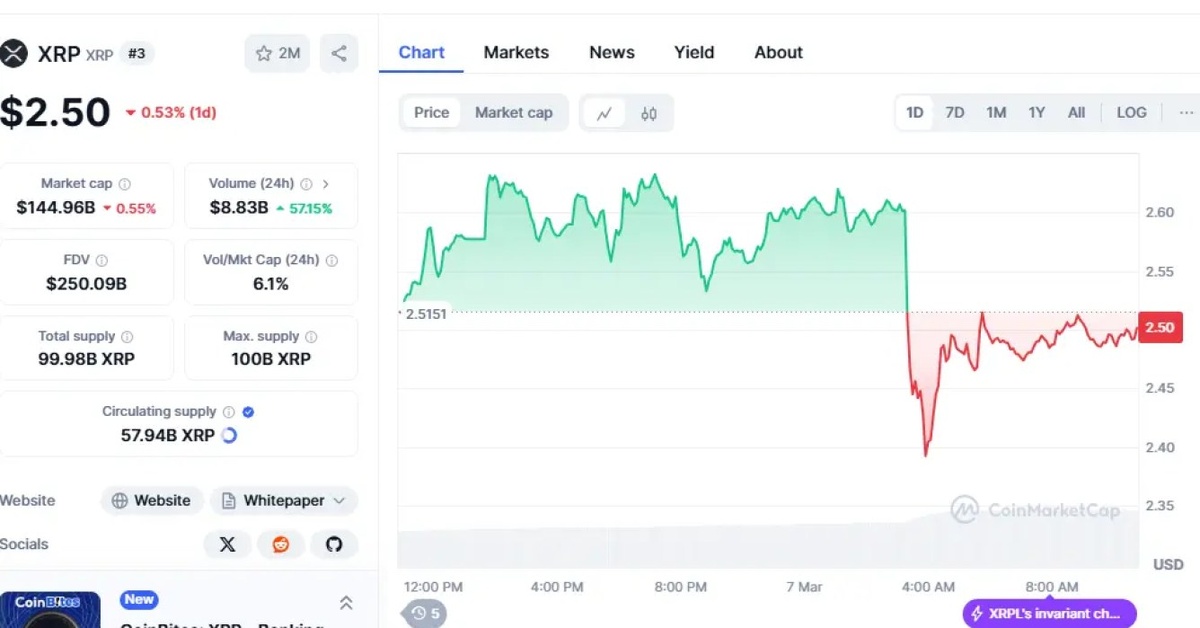Visit the XRP Website link
The height and width of the screenshot is (628, 1200).
(x=152, y=500)
